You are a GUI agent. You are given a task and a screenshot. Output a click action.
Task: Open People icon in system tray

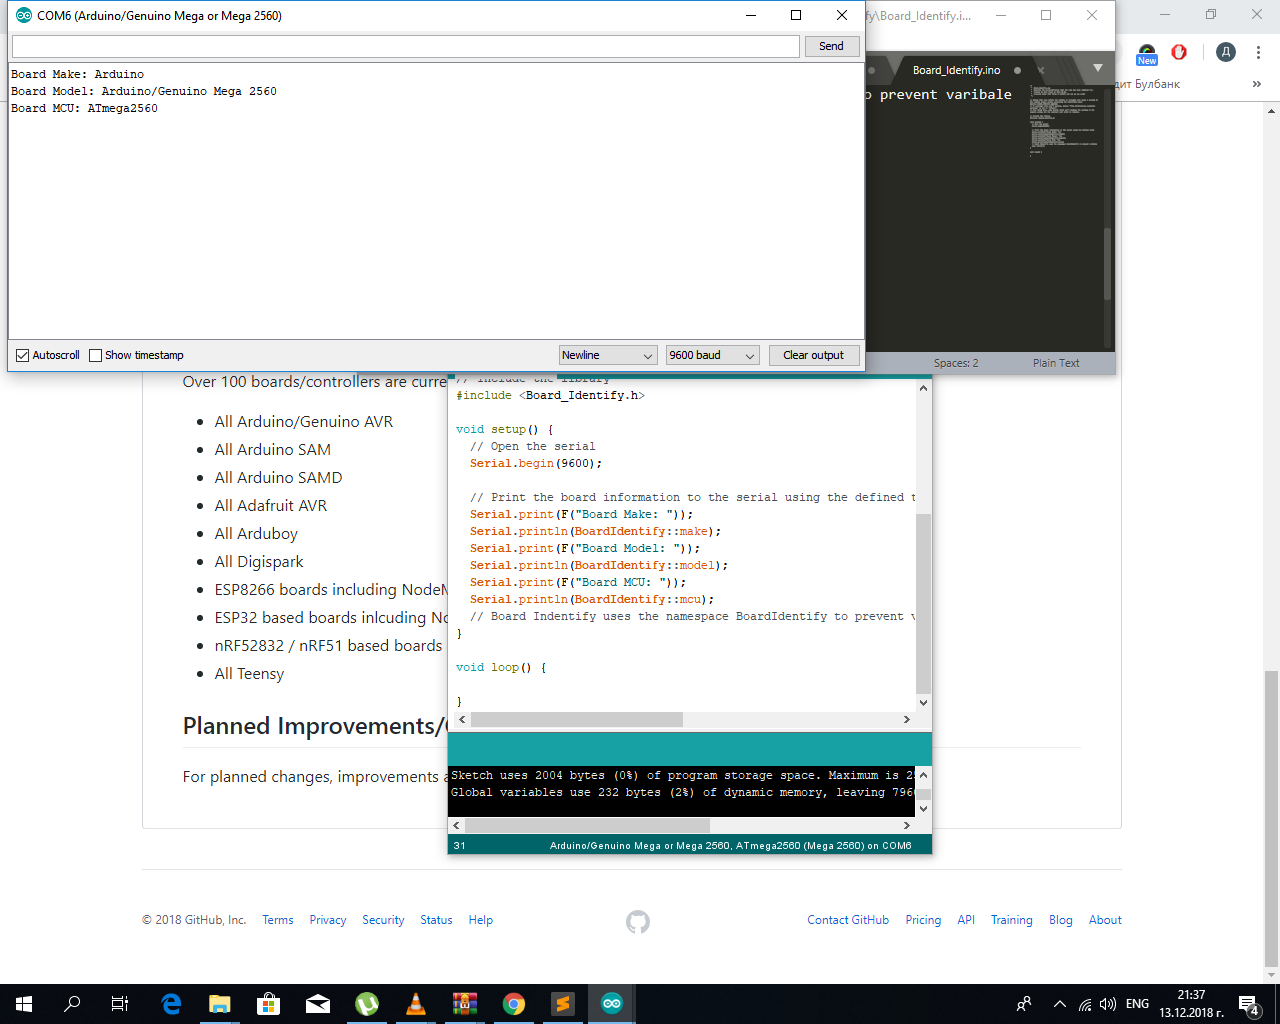click(x=1024, y=1004)
